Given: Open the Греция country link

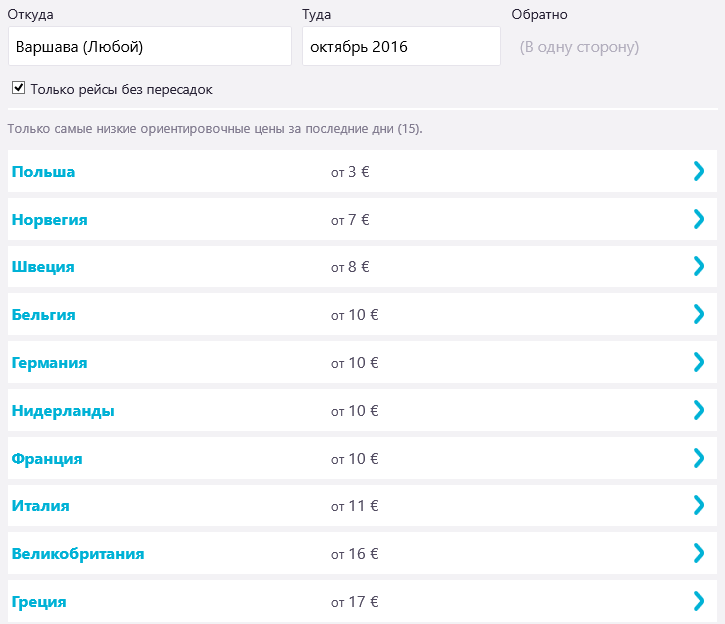Looking at the screenshot, I should point(40,602).
